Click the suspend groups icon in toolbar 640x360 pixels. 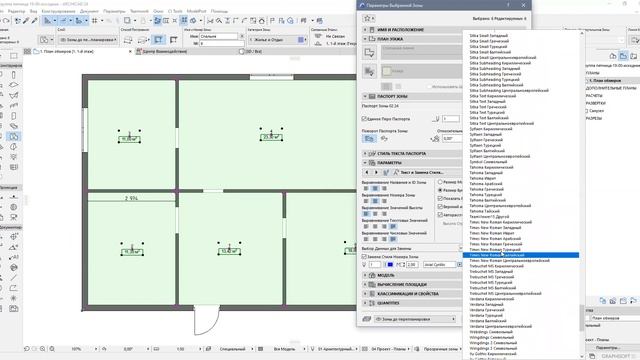coord(184,20)
